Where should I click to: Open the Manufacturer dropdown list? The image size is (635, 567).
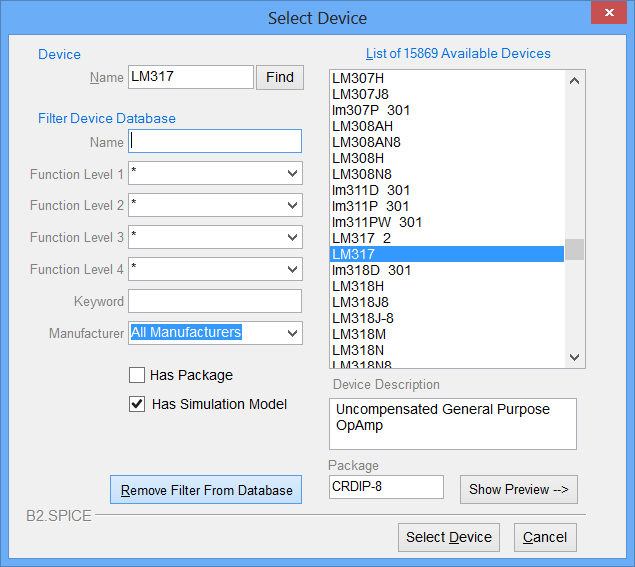point(292,333)
